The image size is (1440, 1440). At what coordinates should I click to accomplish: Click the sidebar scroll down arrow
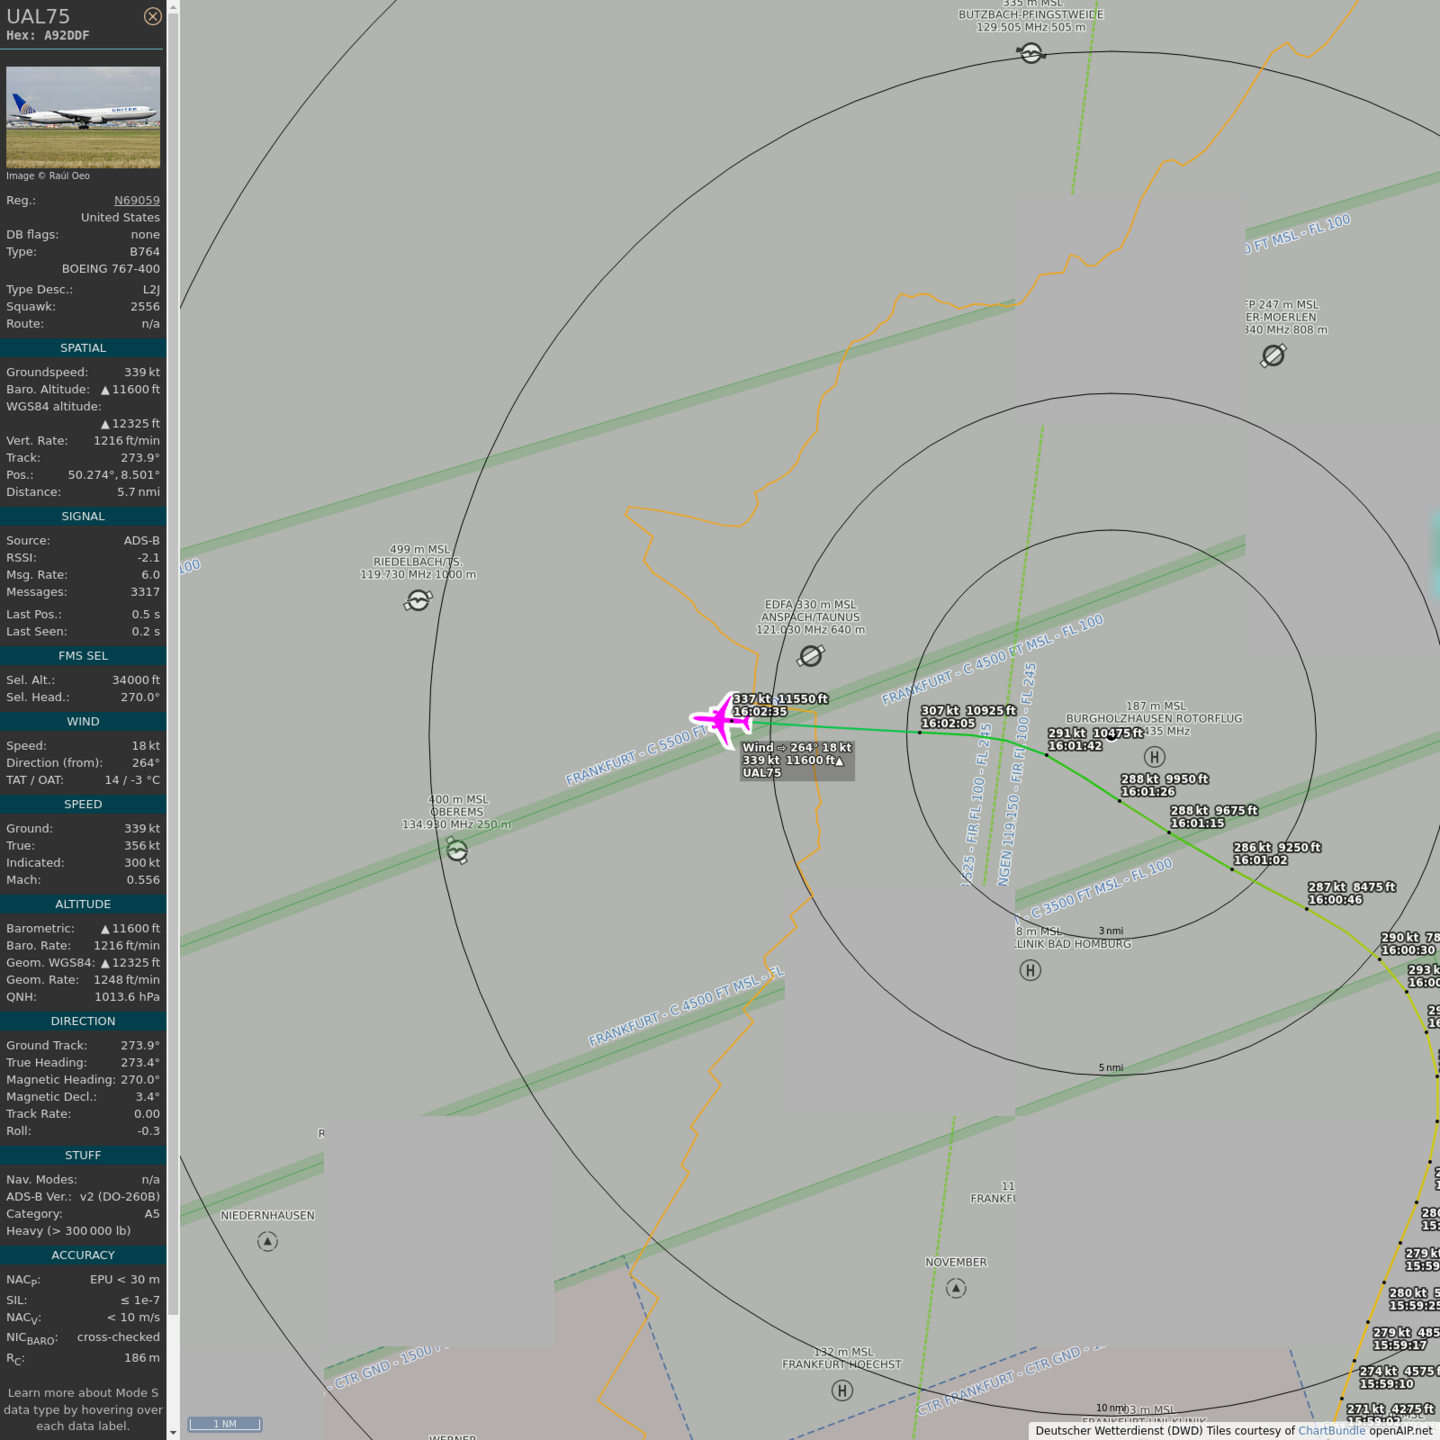(173, 1432)
